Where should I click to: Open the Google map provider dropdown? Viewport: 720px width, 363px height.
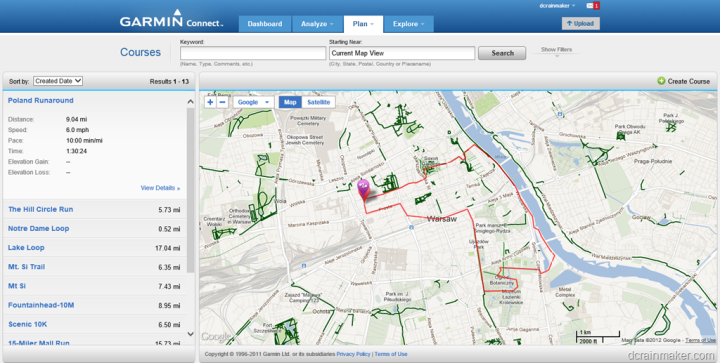pyautogui.click(x=253, y=102)
